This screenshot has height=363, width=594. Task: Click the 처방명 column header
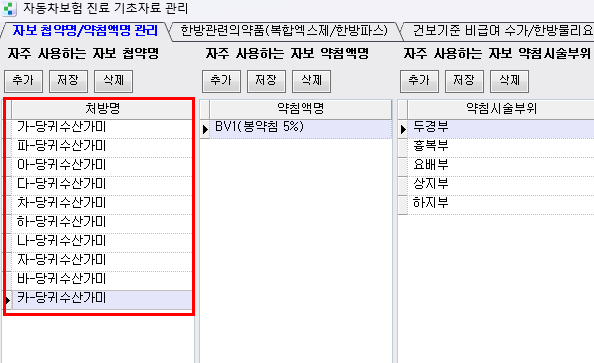(102, 109)
